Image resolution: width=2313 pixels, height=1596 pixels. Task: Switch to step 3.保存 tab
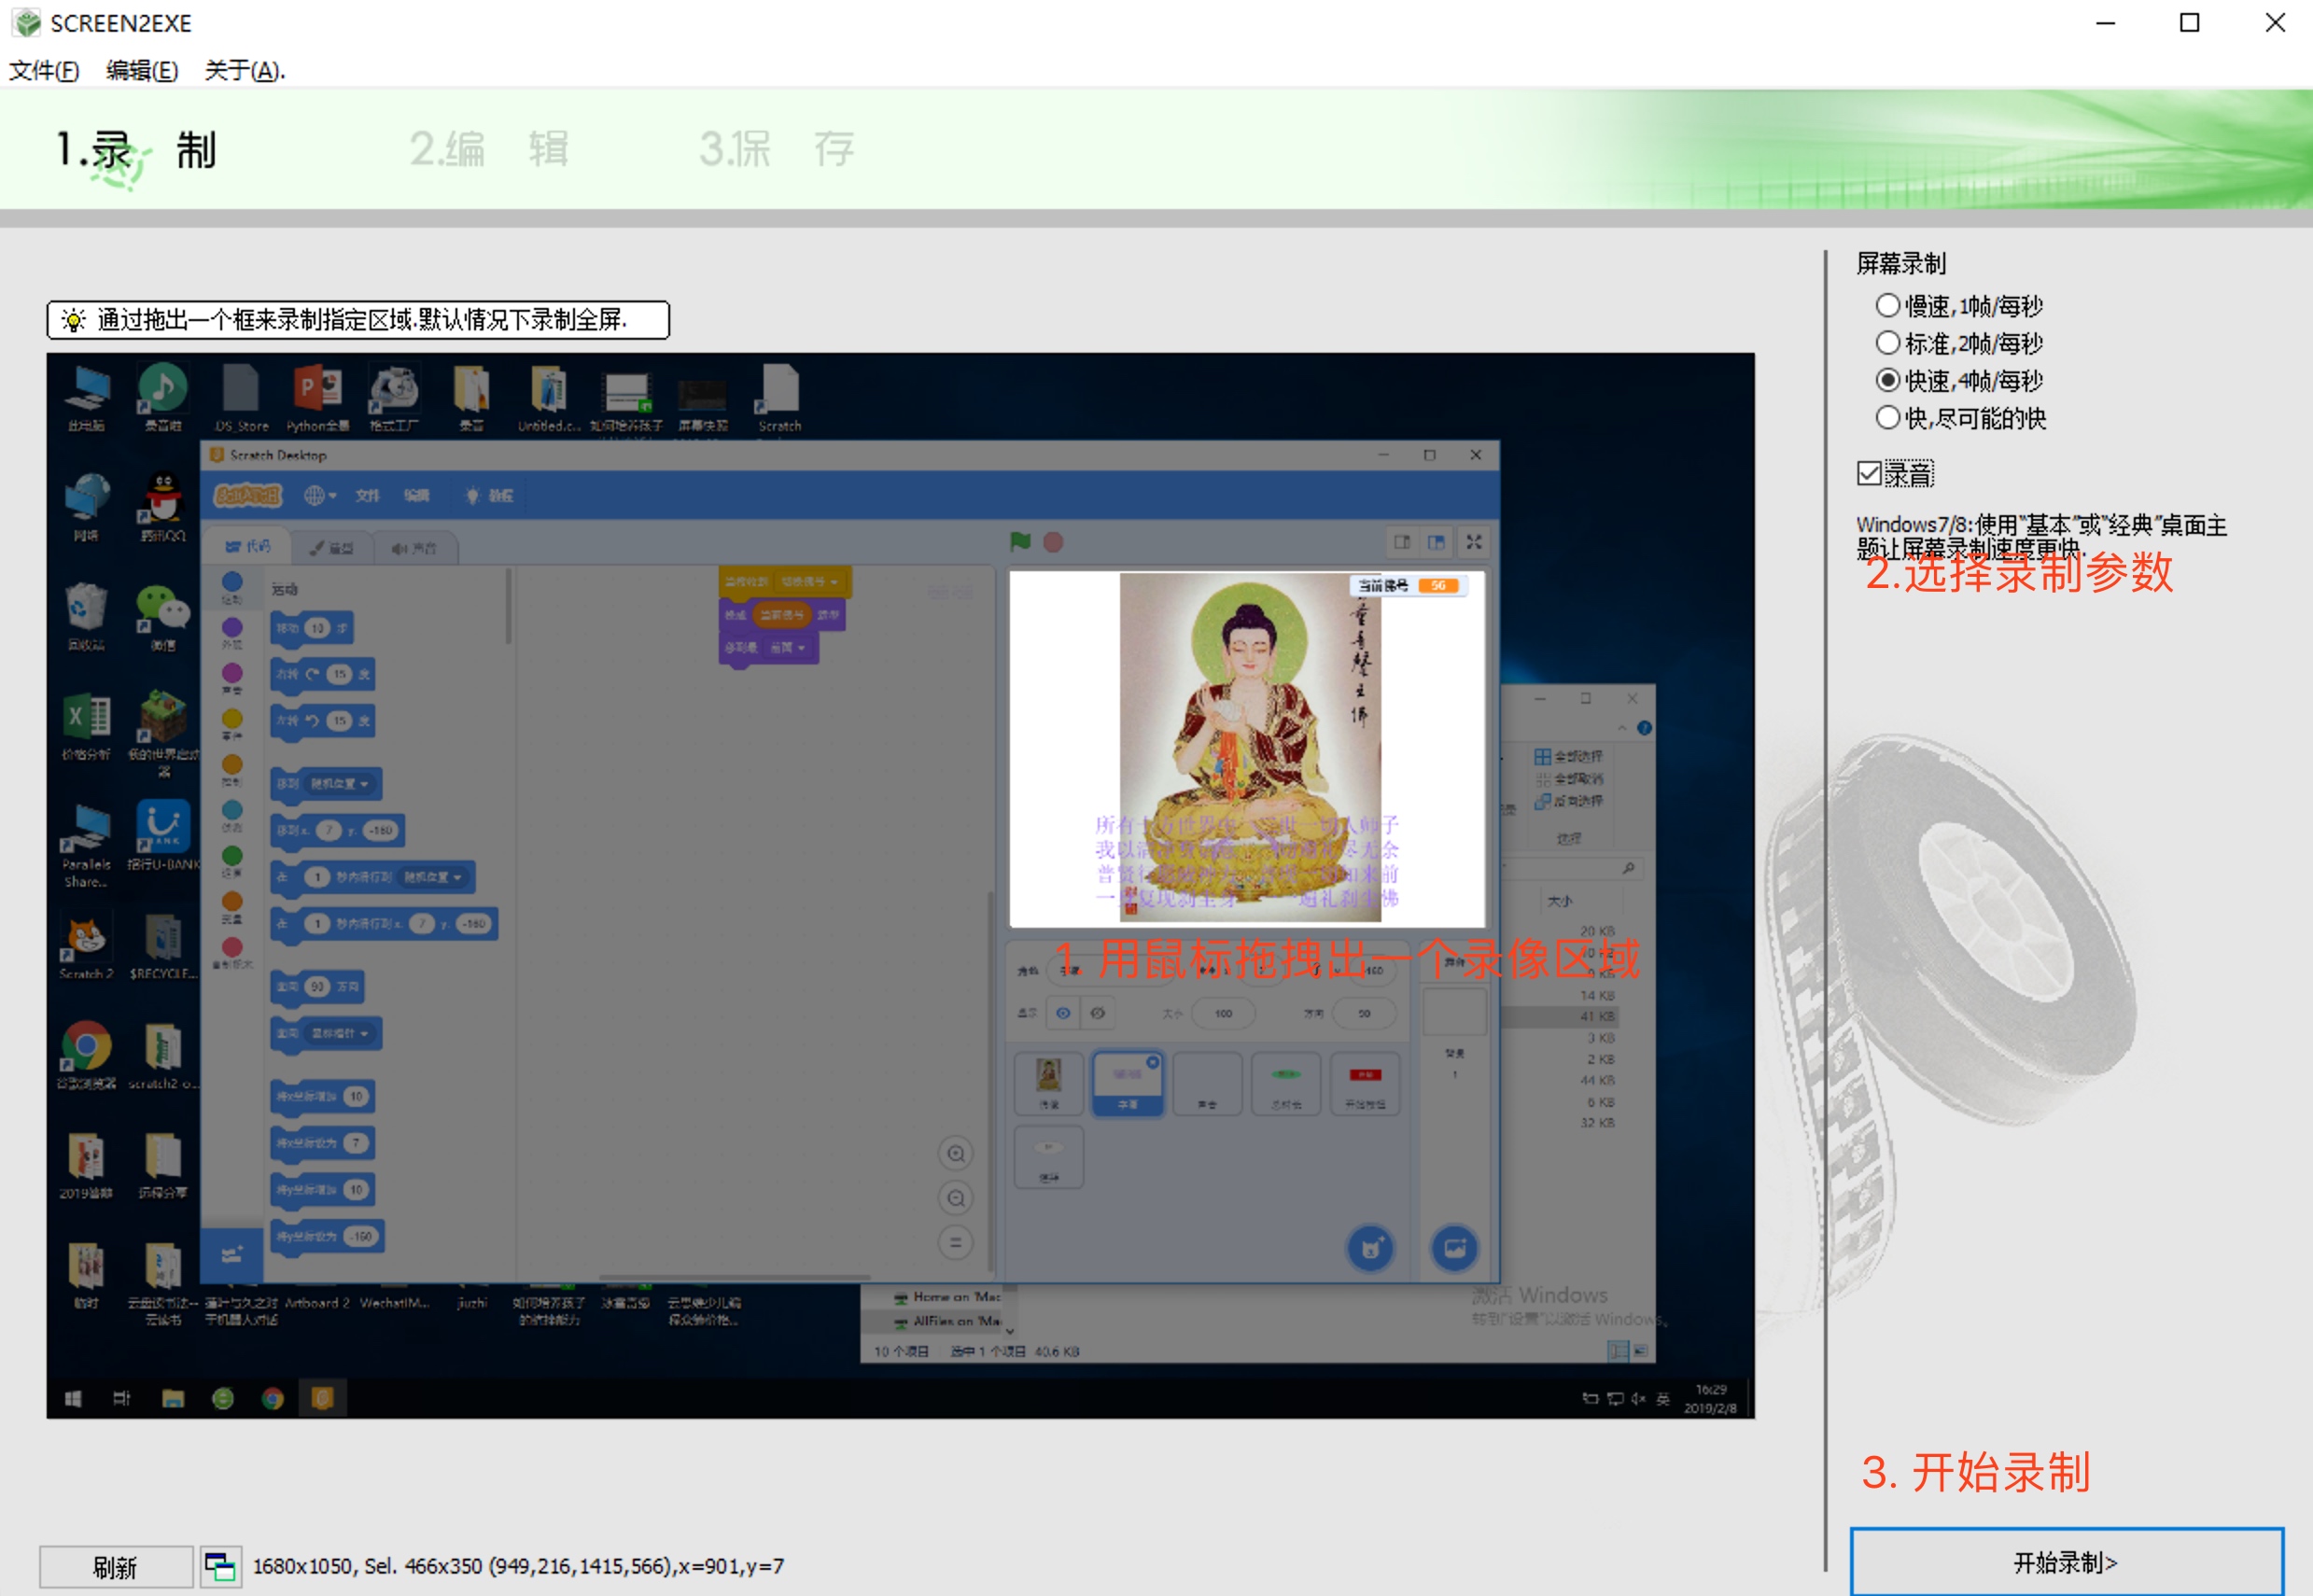776,150
